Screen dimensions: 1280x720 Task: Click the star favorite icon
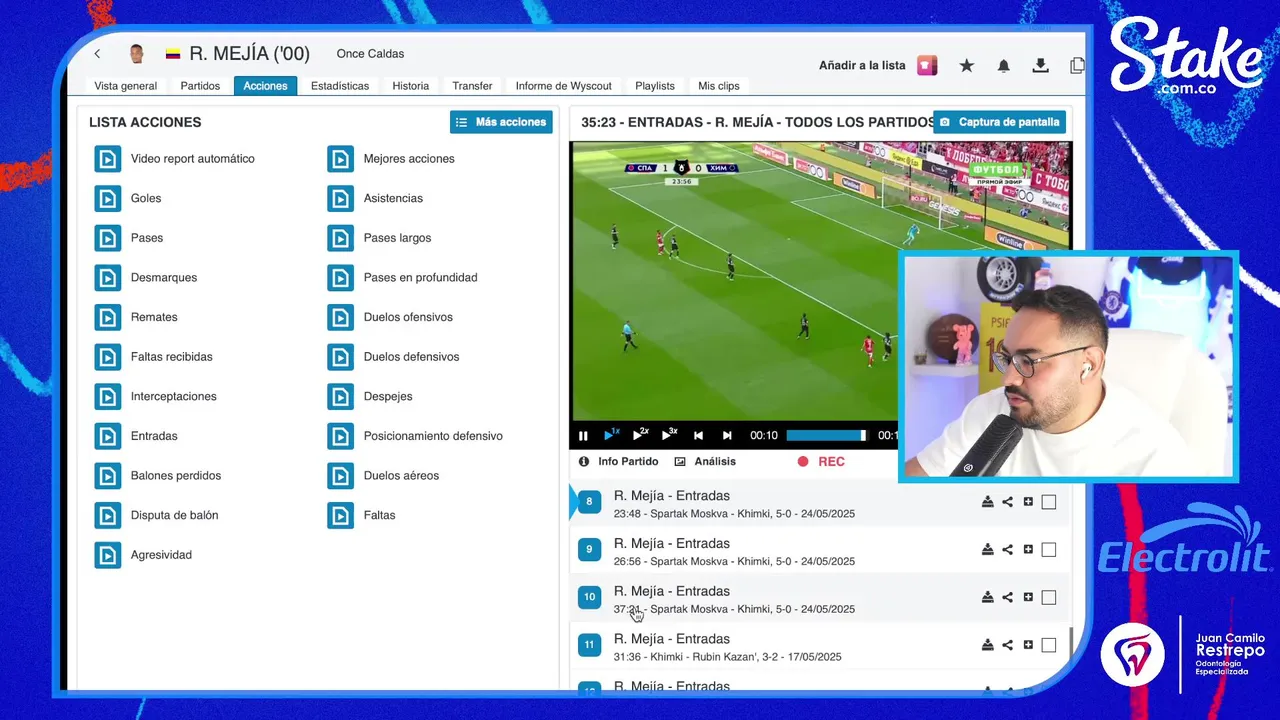pyautogui.click(x=966, y=65)
